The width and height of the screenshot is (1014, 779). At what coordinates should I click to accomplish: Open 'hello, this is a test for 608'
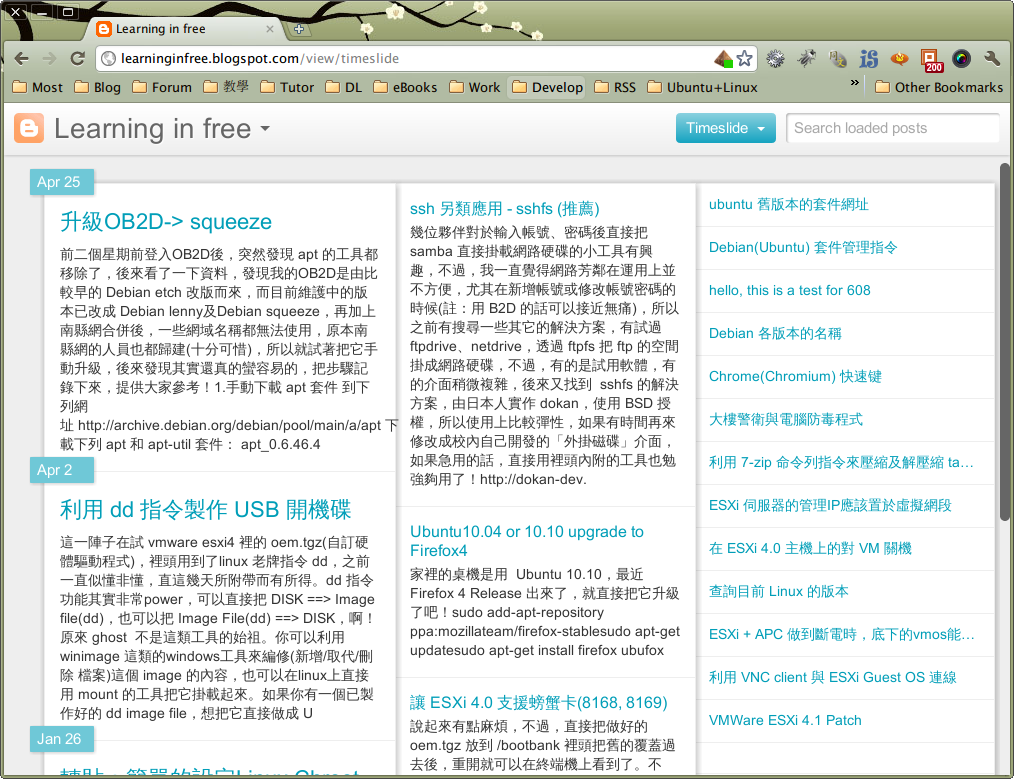coord(790,290)
